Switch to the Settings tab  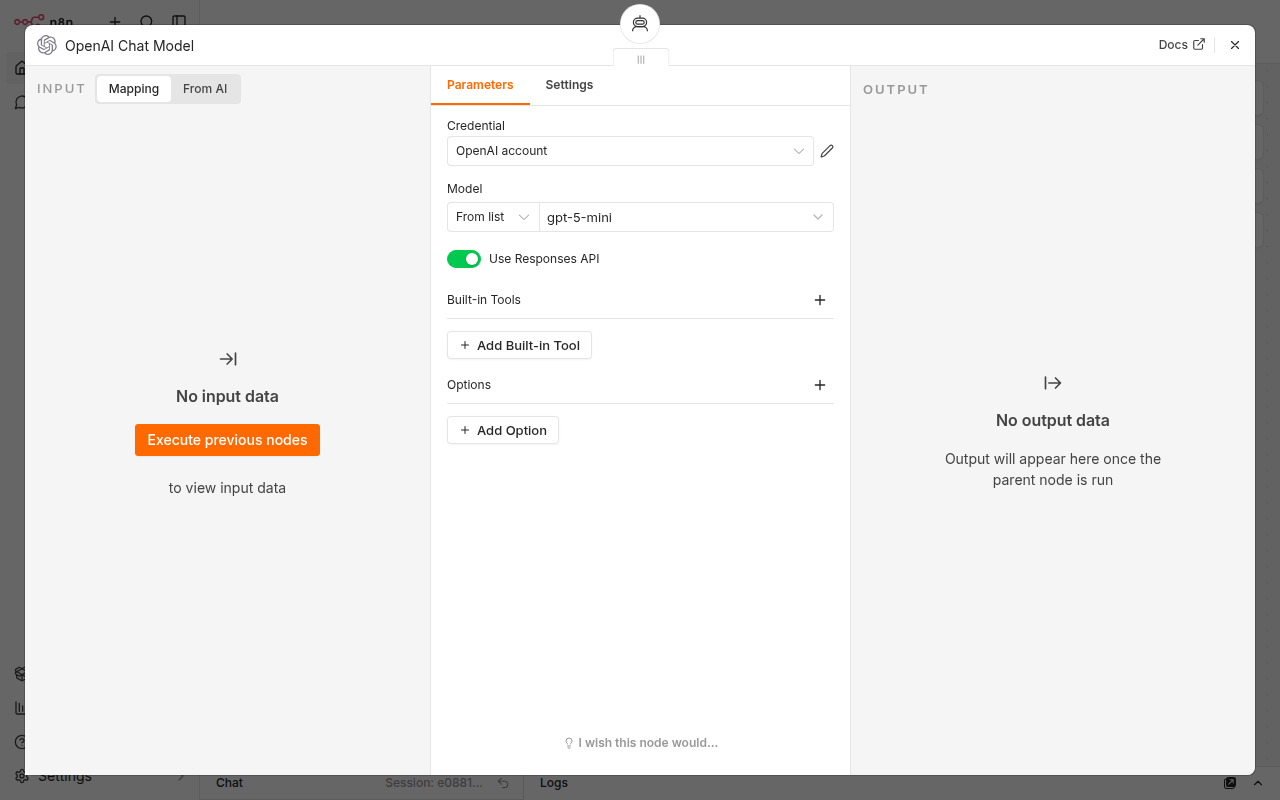pos(569,85)
